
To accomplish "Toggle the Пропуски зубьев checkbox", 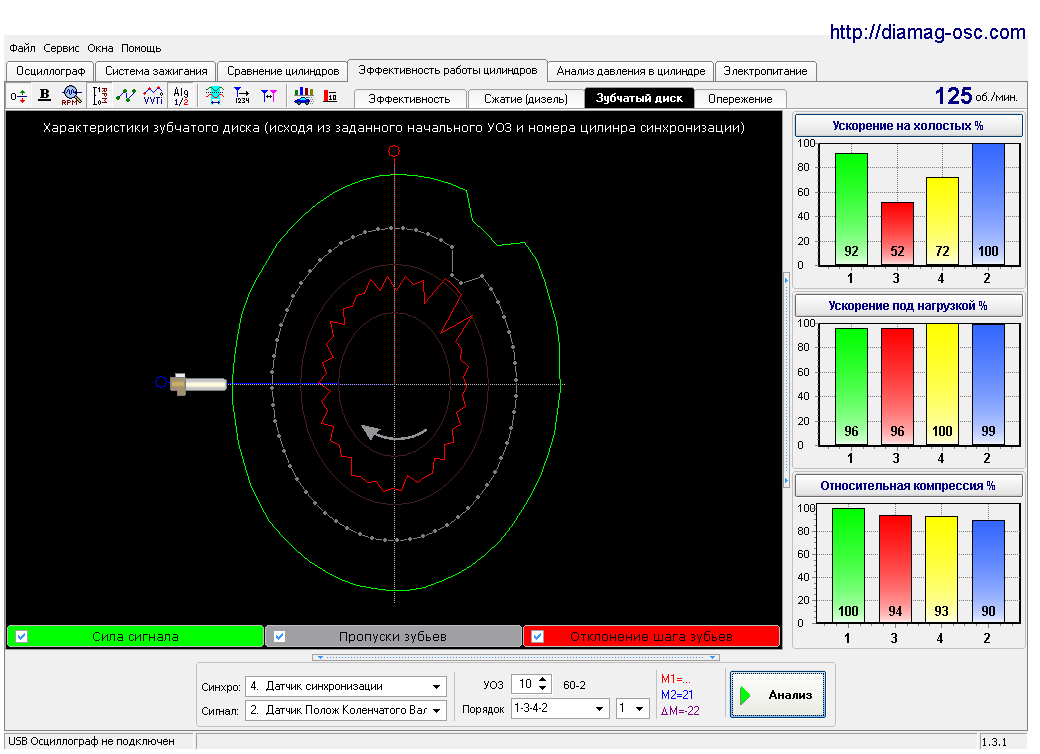I will click(279, 637).
